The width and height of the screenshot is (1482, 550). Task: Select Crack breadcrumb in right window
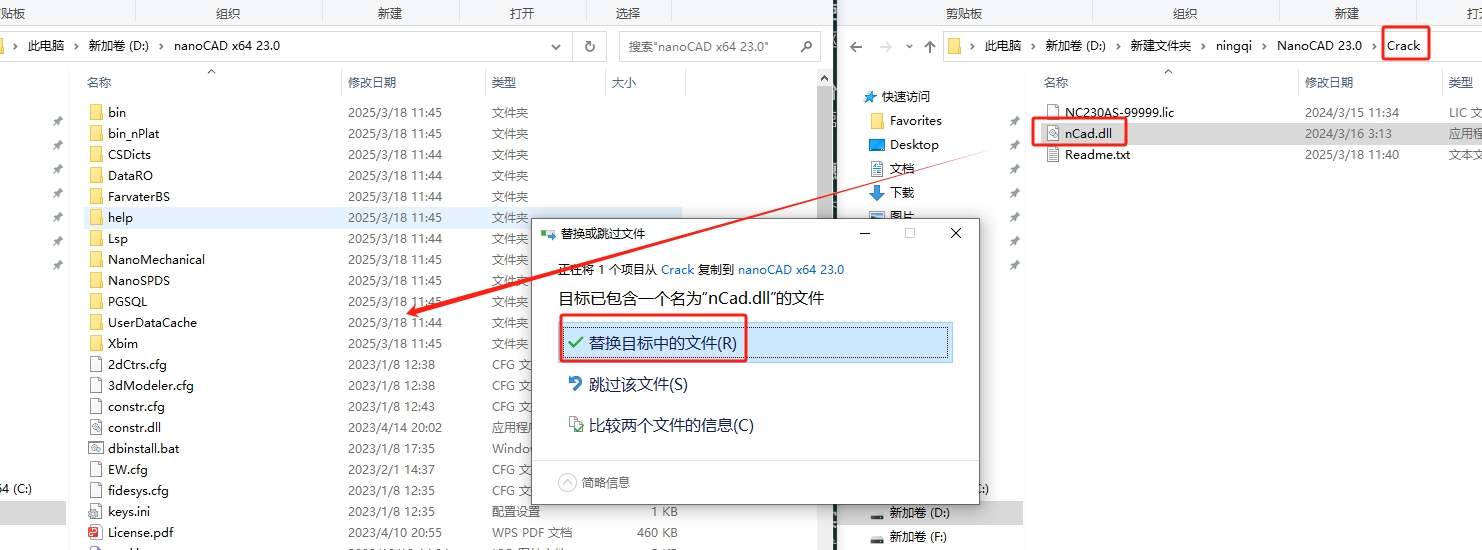click(x=1403, y=46)
